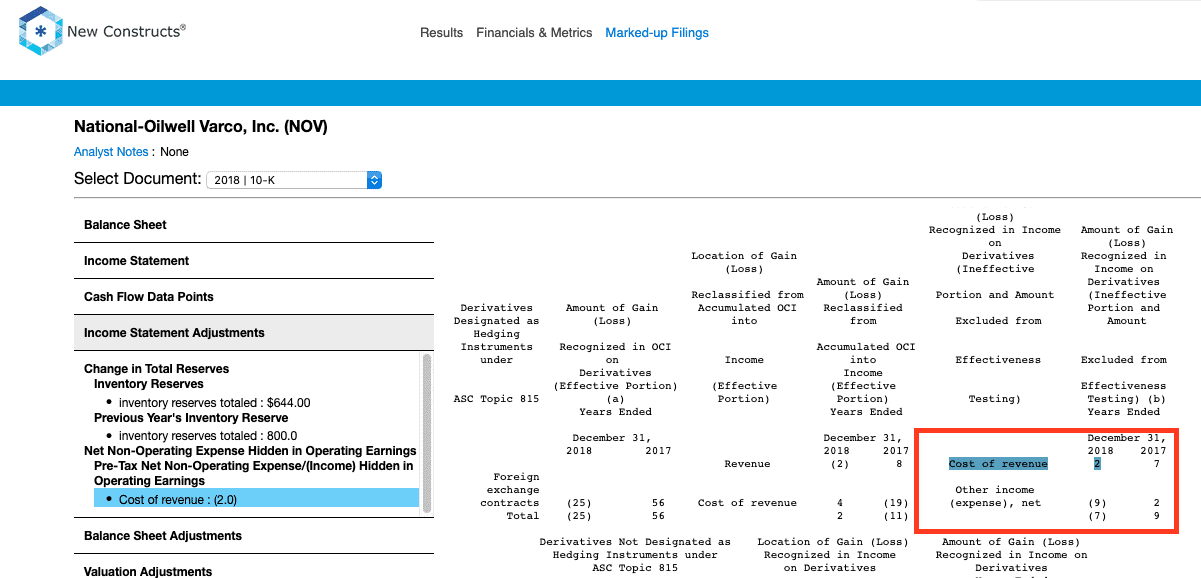Image resolution: width=1201 pixels, height=578 pixels.
Task: Click the 'Total' row label in table
Action: (x=523, y=516)
